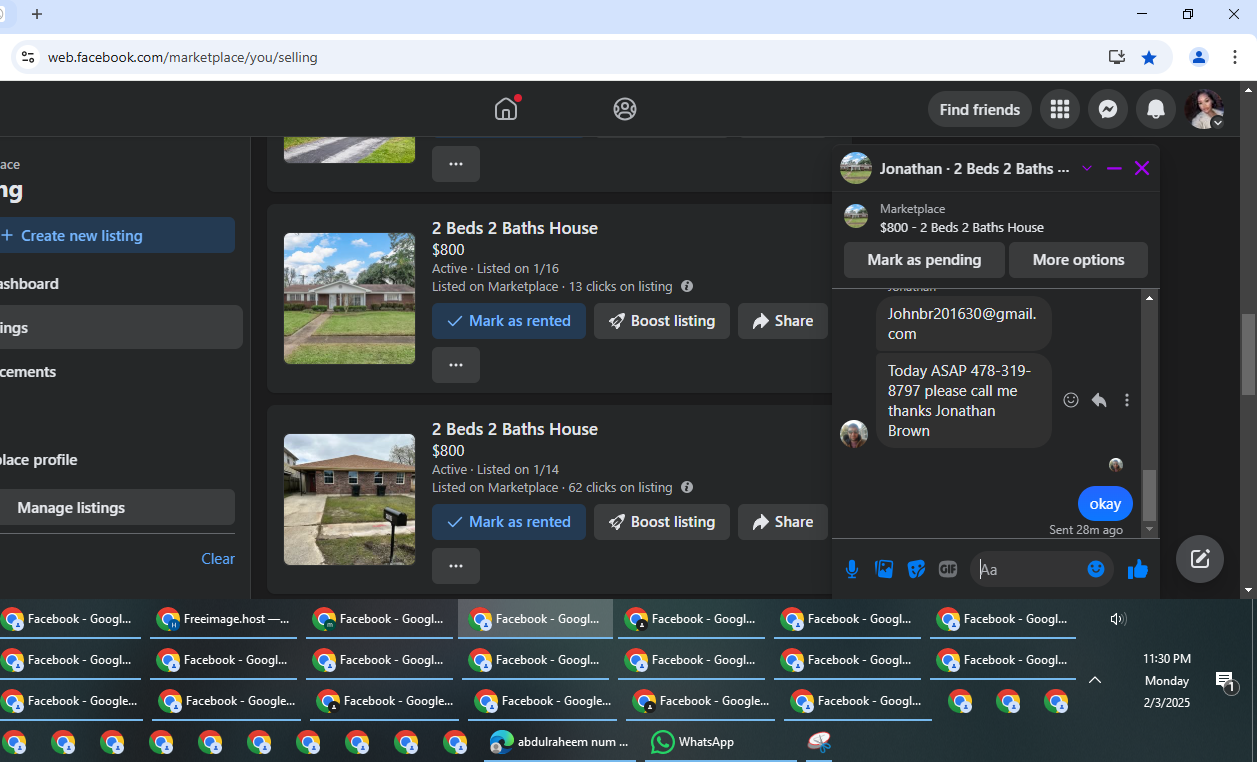Open the Windows notification center icon
Image resolution: width=1257 pixels, height=762 pixels.
click(x=1226, y=681)
